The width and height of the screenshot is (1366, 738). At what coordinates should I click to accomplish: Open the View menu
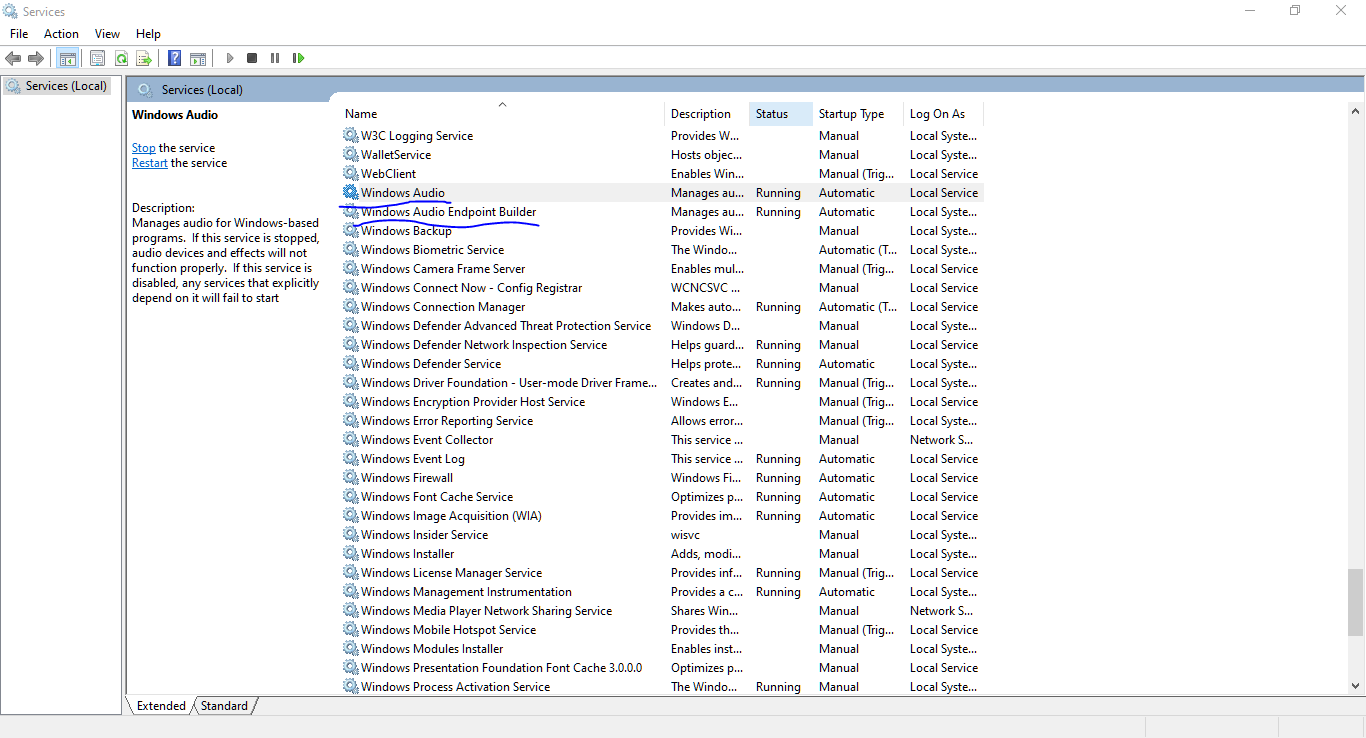tap(107, 34)
